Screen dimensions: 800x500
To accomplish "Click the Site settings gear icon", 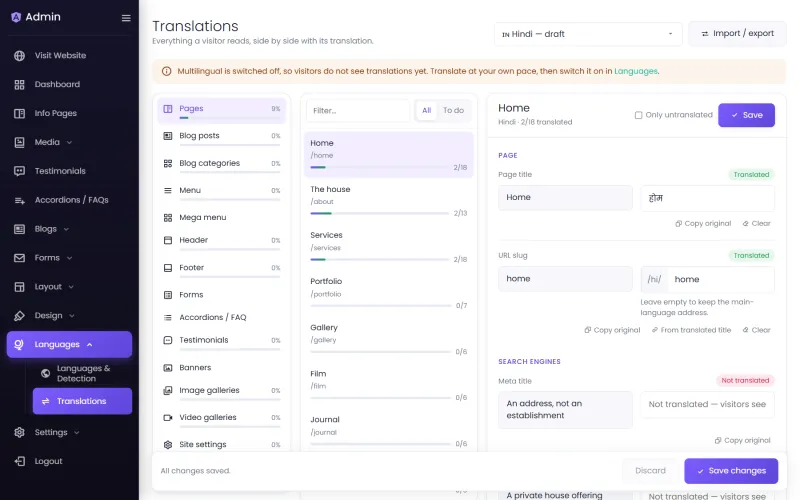I will (167, 444).
